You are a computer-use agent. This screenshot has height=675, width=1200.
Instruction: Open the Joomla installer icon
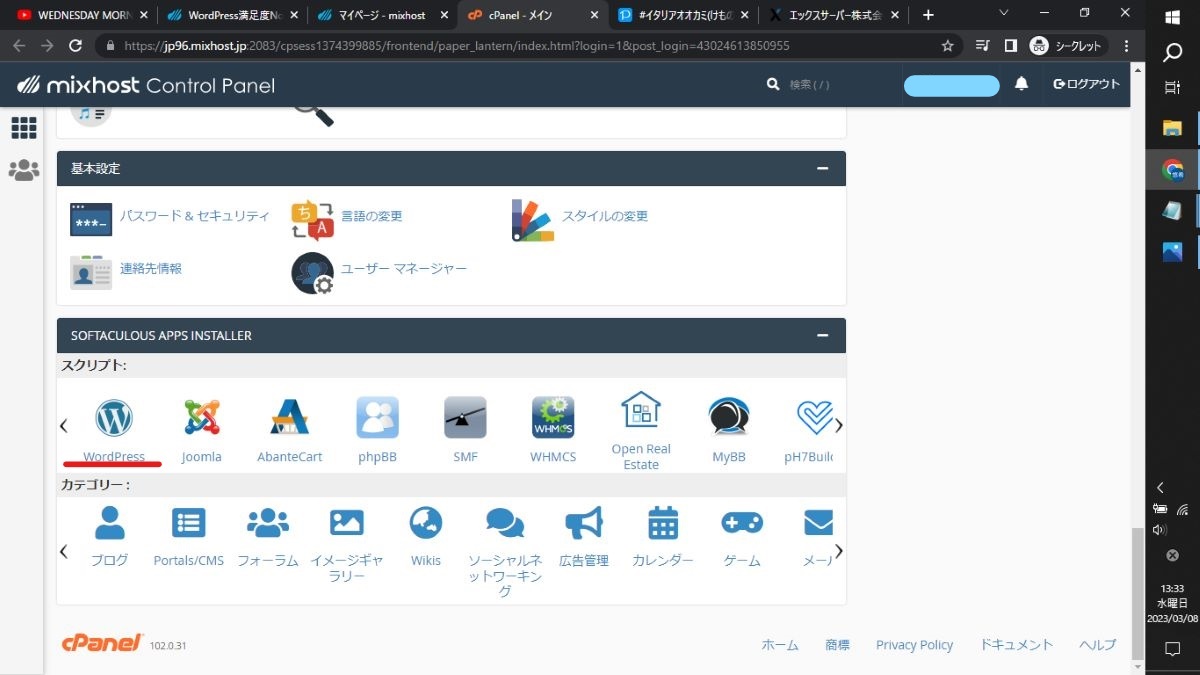tap(202, 418)
